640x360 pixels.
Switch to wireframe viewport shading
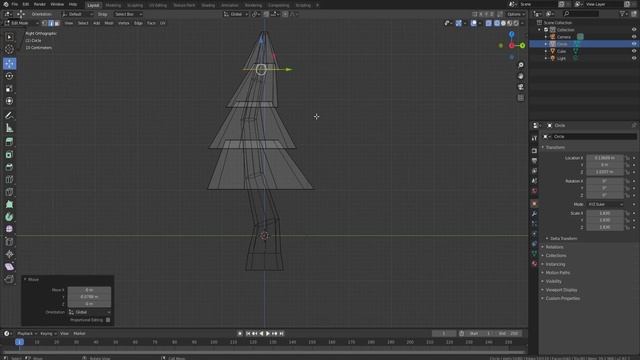coord(497,23)
